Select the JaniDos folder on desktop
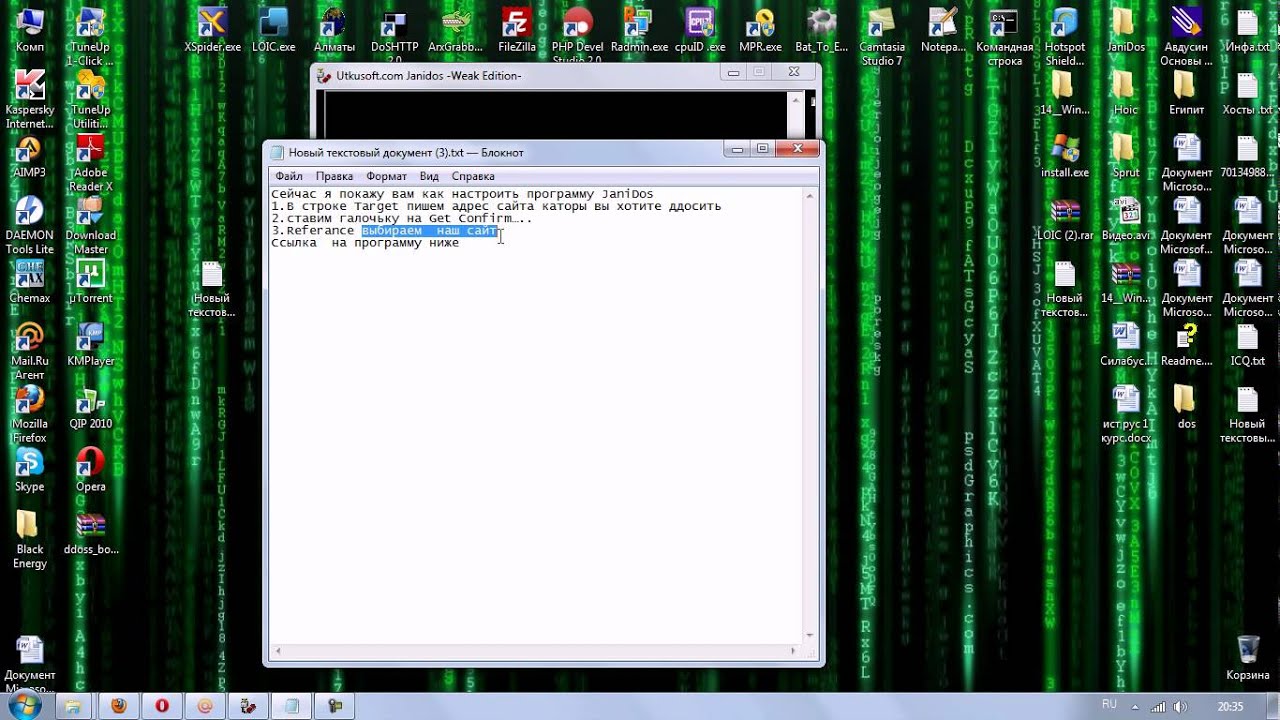This screenshot has width=1280, height=720. [x=1126, y=30]
